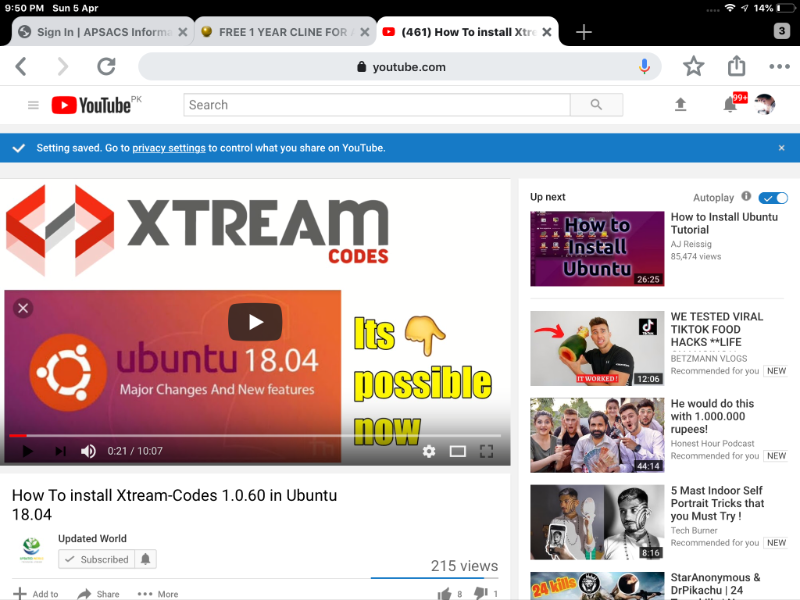Open the How to Install Ubuntu thumbnail

coord(597,248)
